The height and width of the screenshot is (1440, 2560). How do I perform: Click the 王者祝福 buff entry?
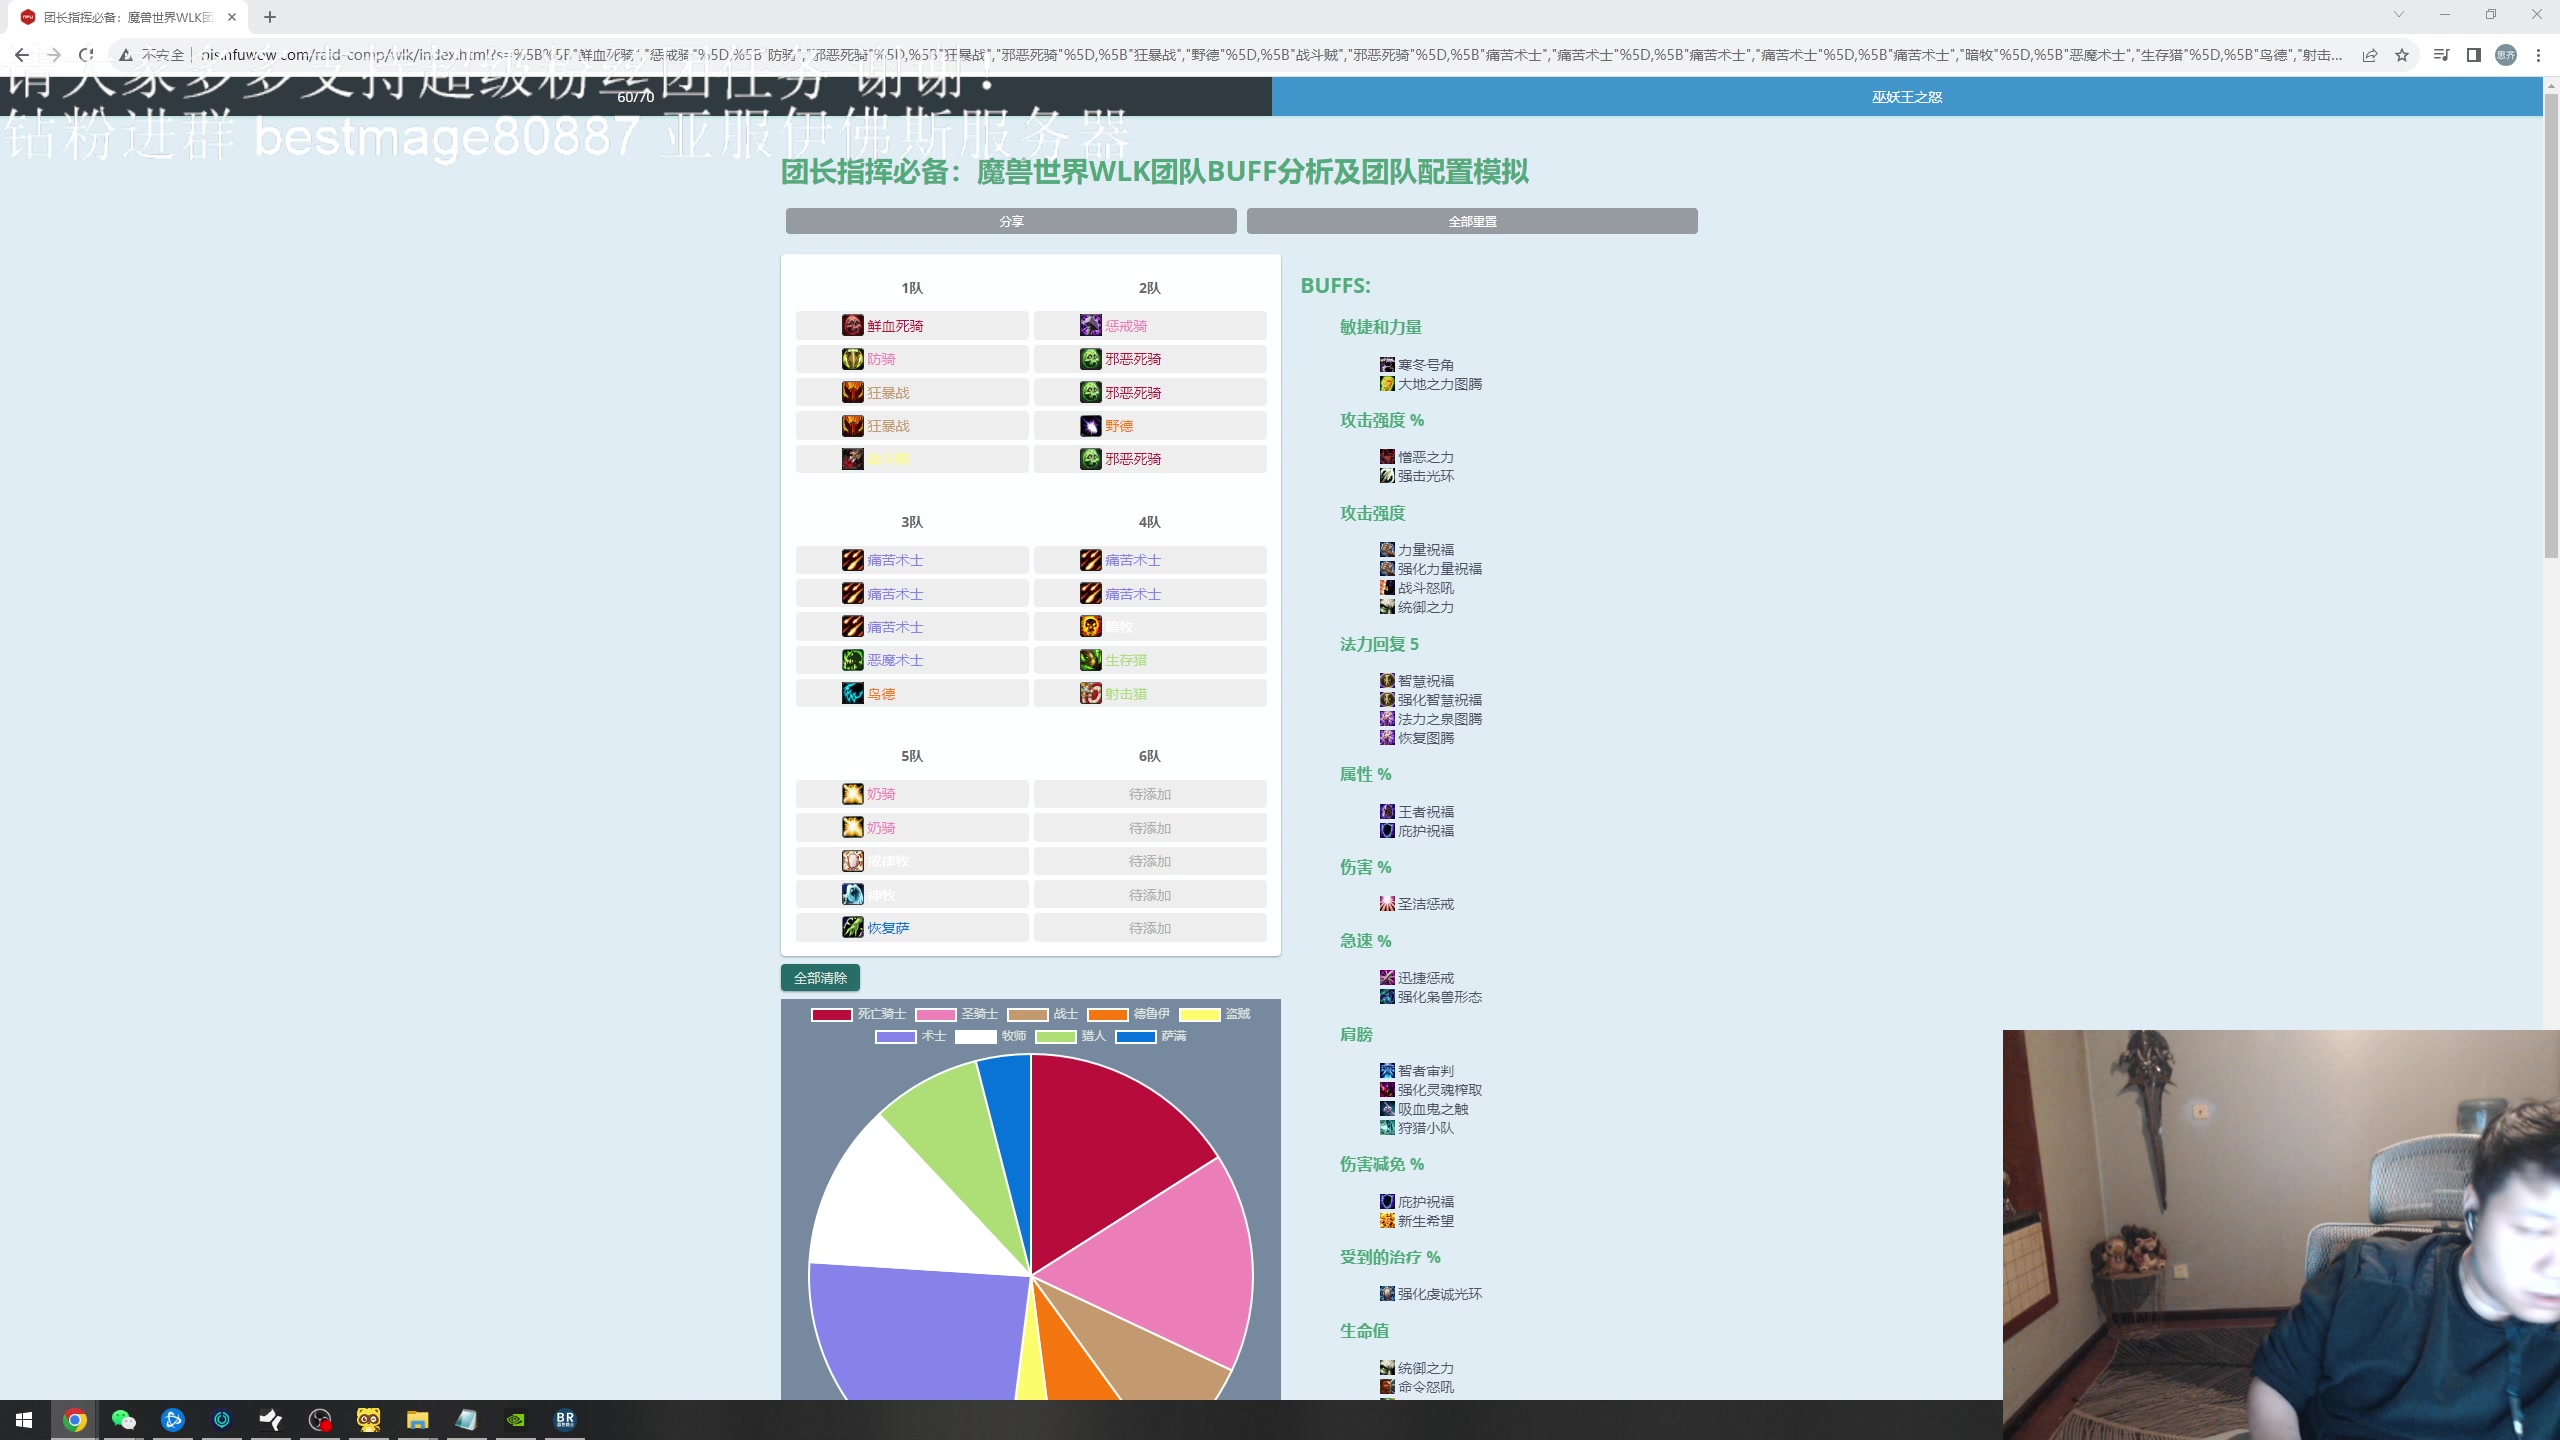[x=1417, y=812]
